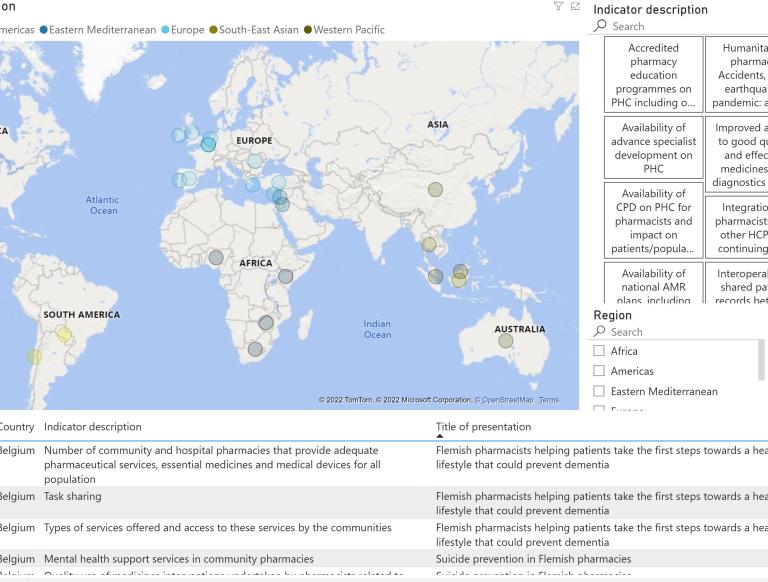768x582 pixels.
Task: Enable the Americas region checkbox
Action: tap(600, 371)
